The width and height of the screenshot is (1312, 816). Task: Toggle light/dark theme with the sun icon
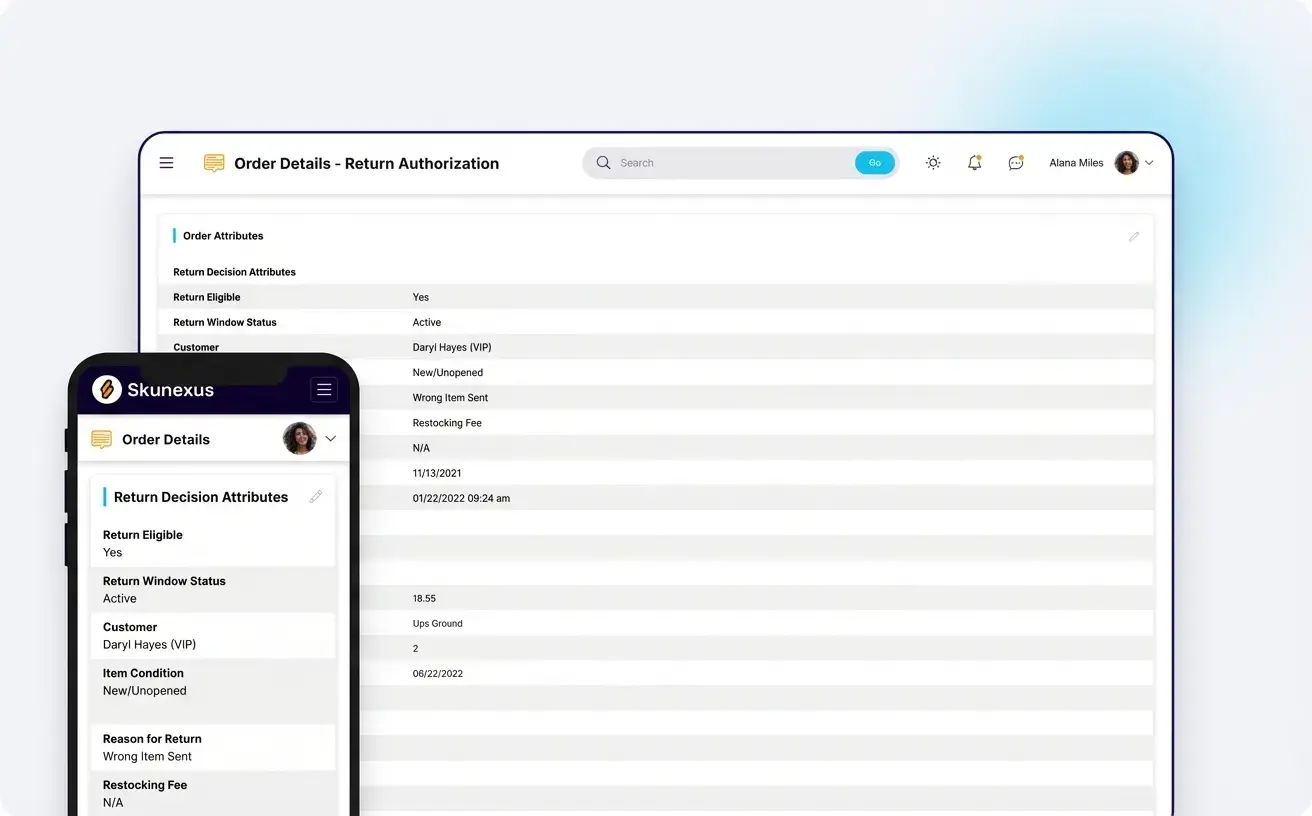point(932,162)
